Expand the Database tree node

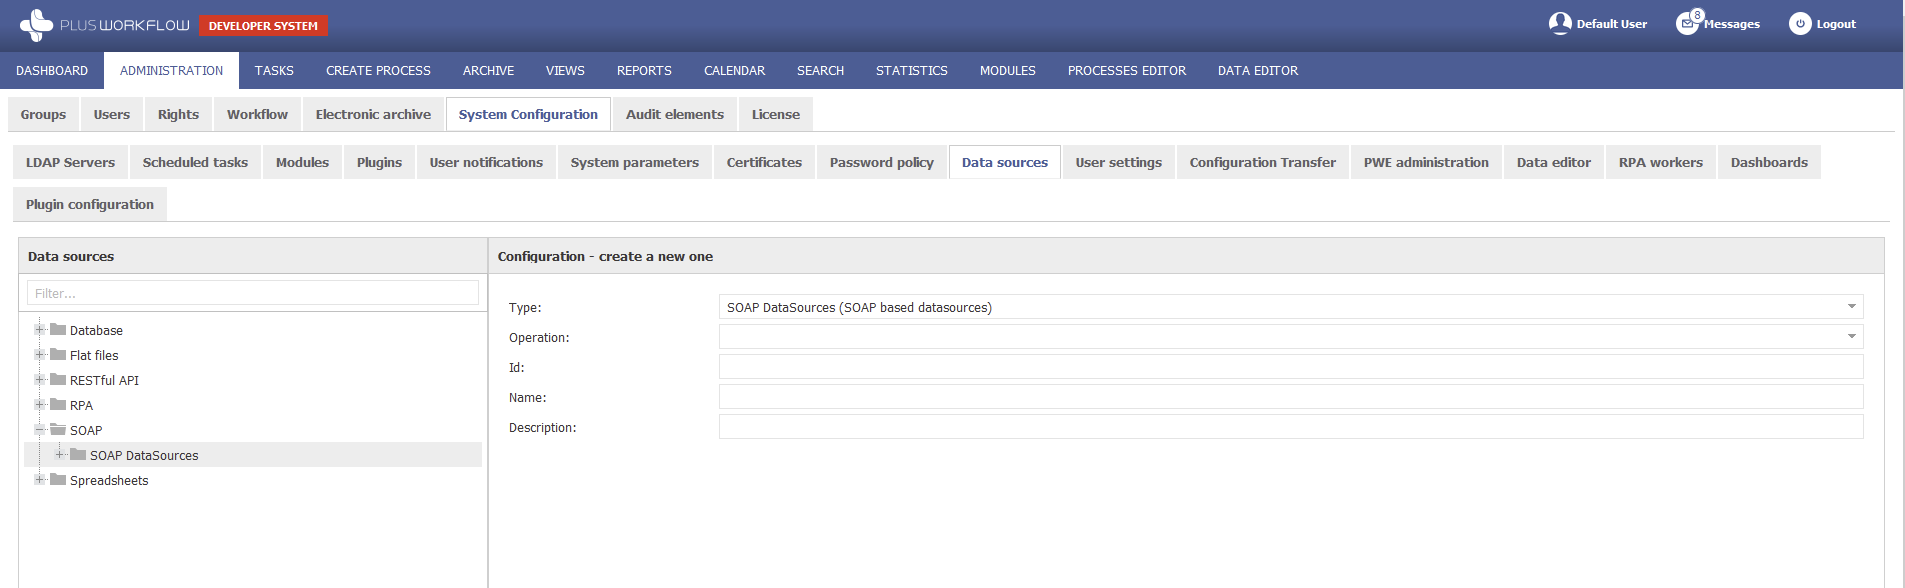tap(40, 330)
